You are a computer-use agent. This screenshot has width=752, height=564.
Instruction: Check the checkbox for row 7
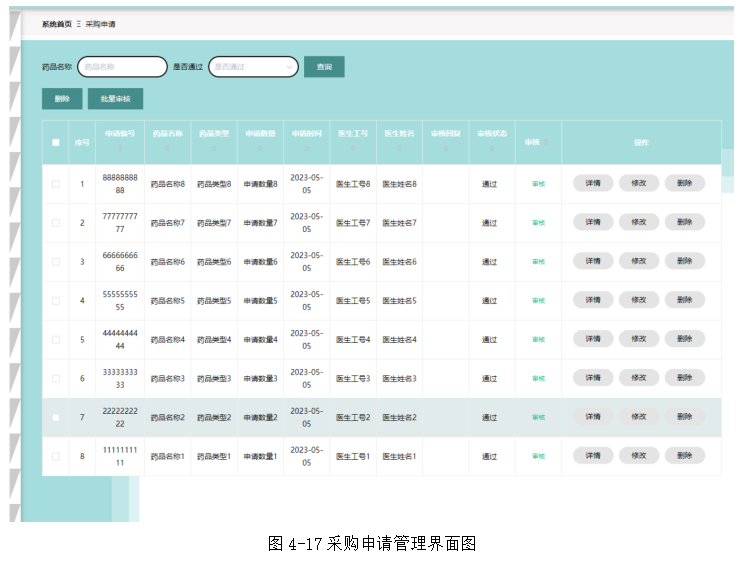coord(56,417)
